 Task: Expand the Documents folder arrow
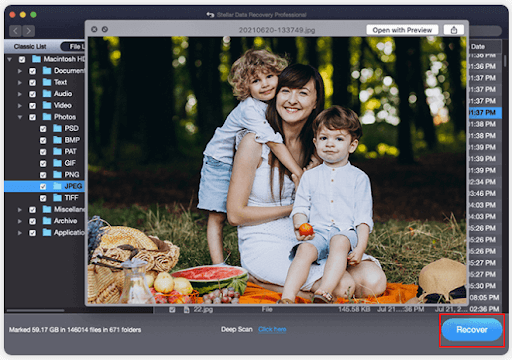tap(20, 71)
